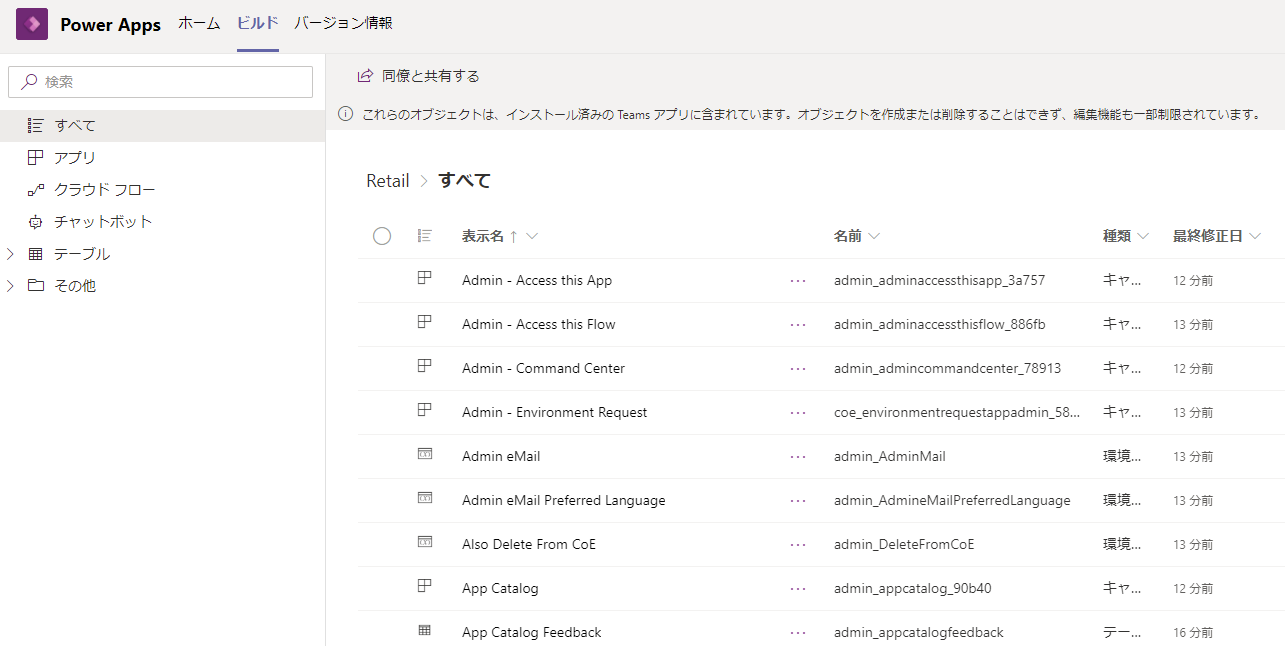The image size is (1285, 646).
Task: Select アプリ in the sidebar
Action: (x=162, y=158)
